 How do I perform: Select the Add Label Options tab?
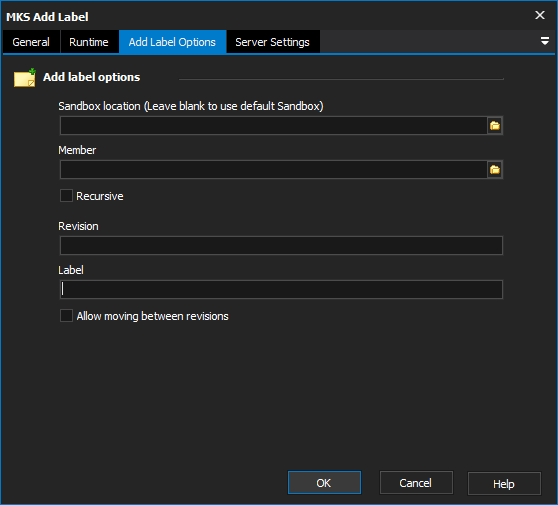tap(172, 42)
